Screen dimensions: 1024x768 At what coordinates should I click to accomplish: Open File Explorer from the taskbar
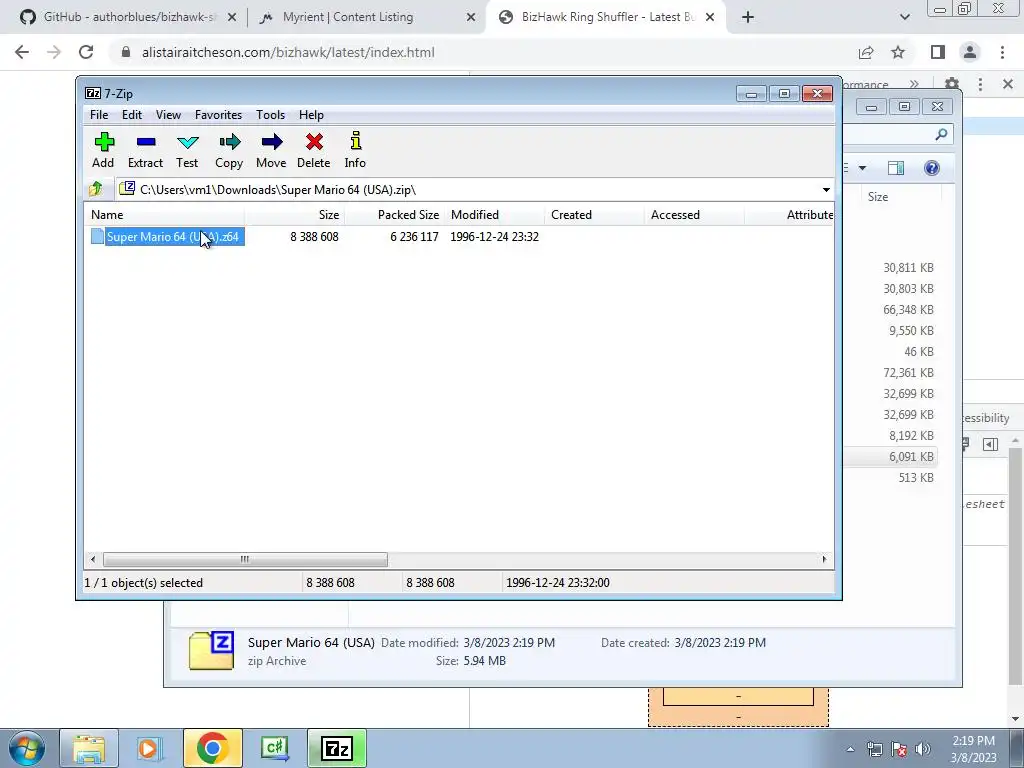(89, 748)
